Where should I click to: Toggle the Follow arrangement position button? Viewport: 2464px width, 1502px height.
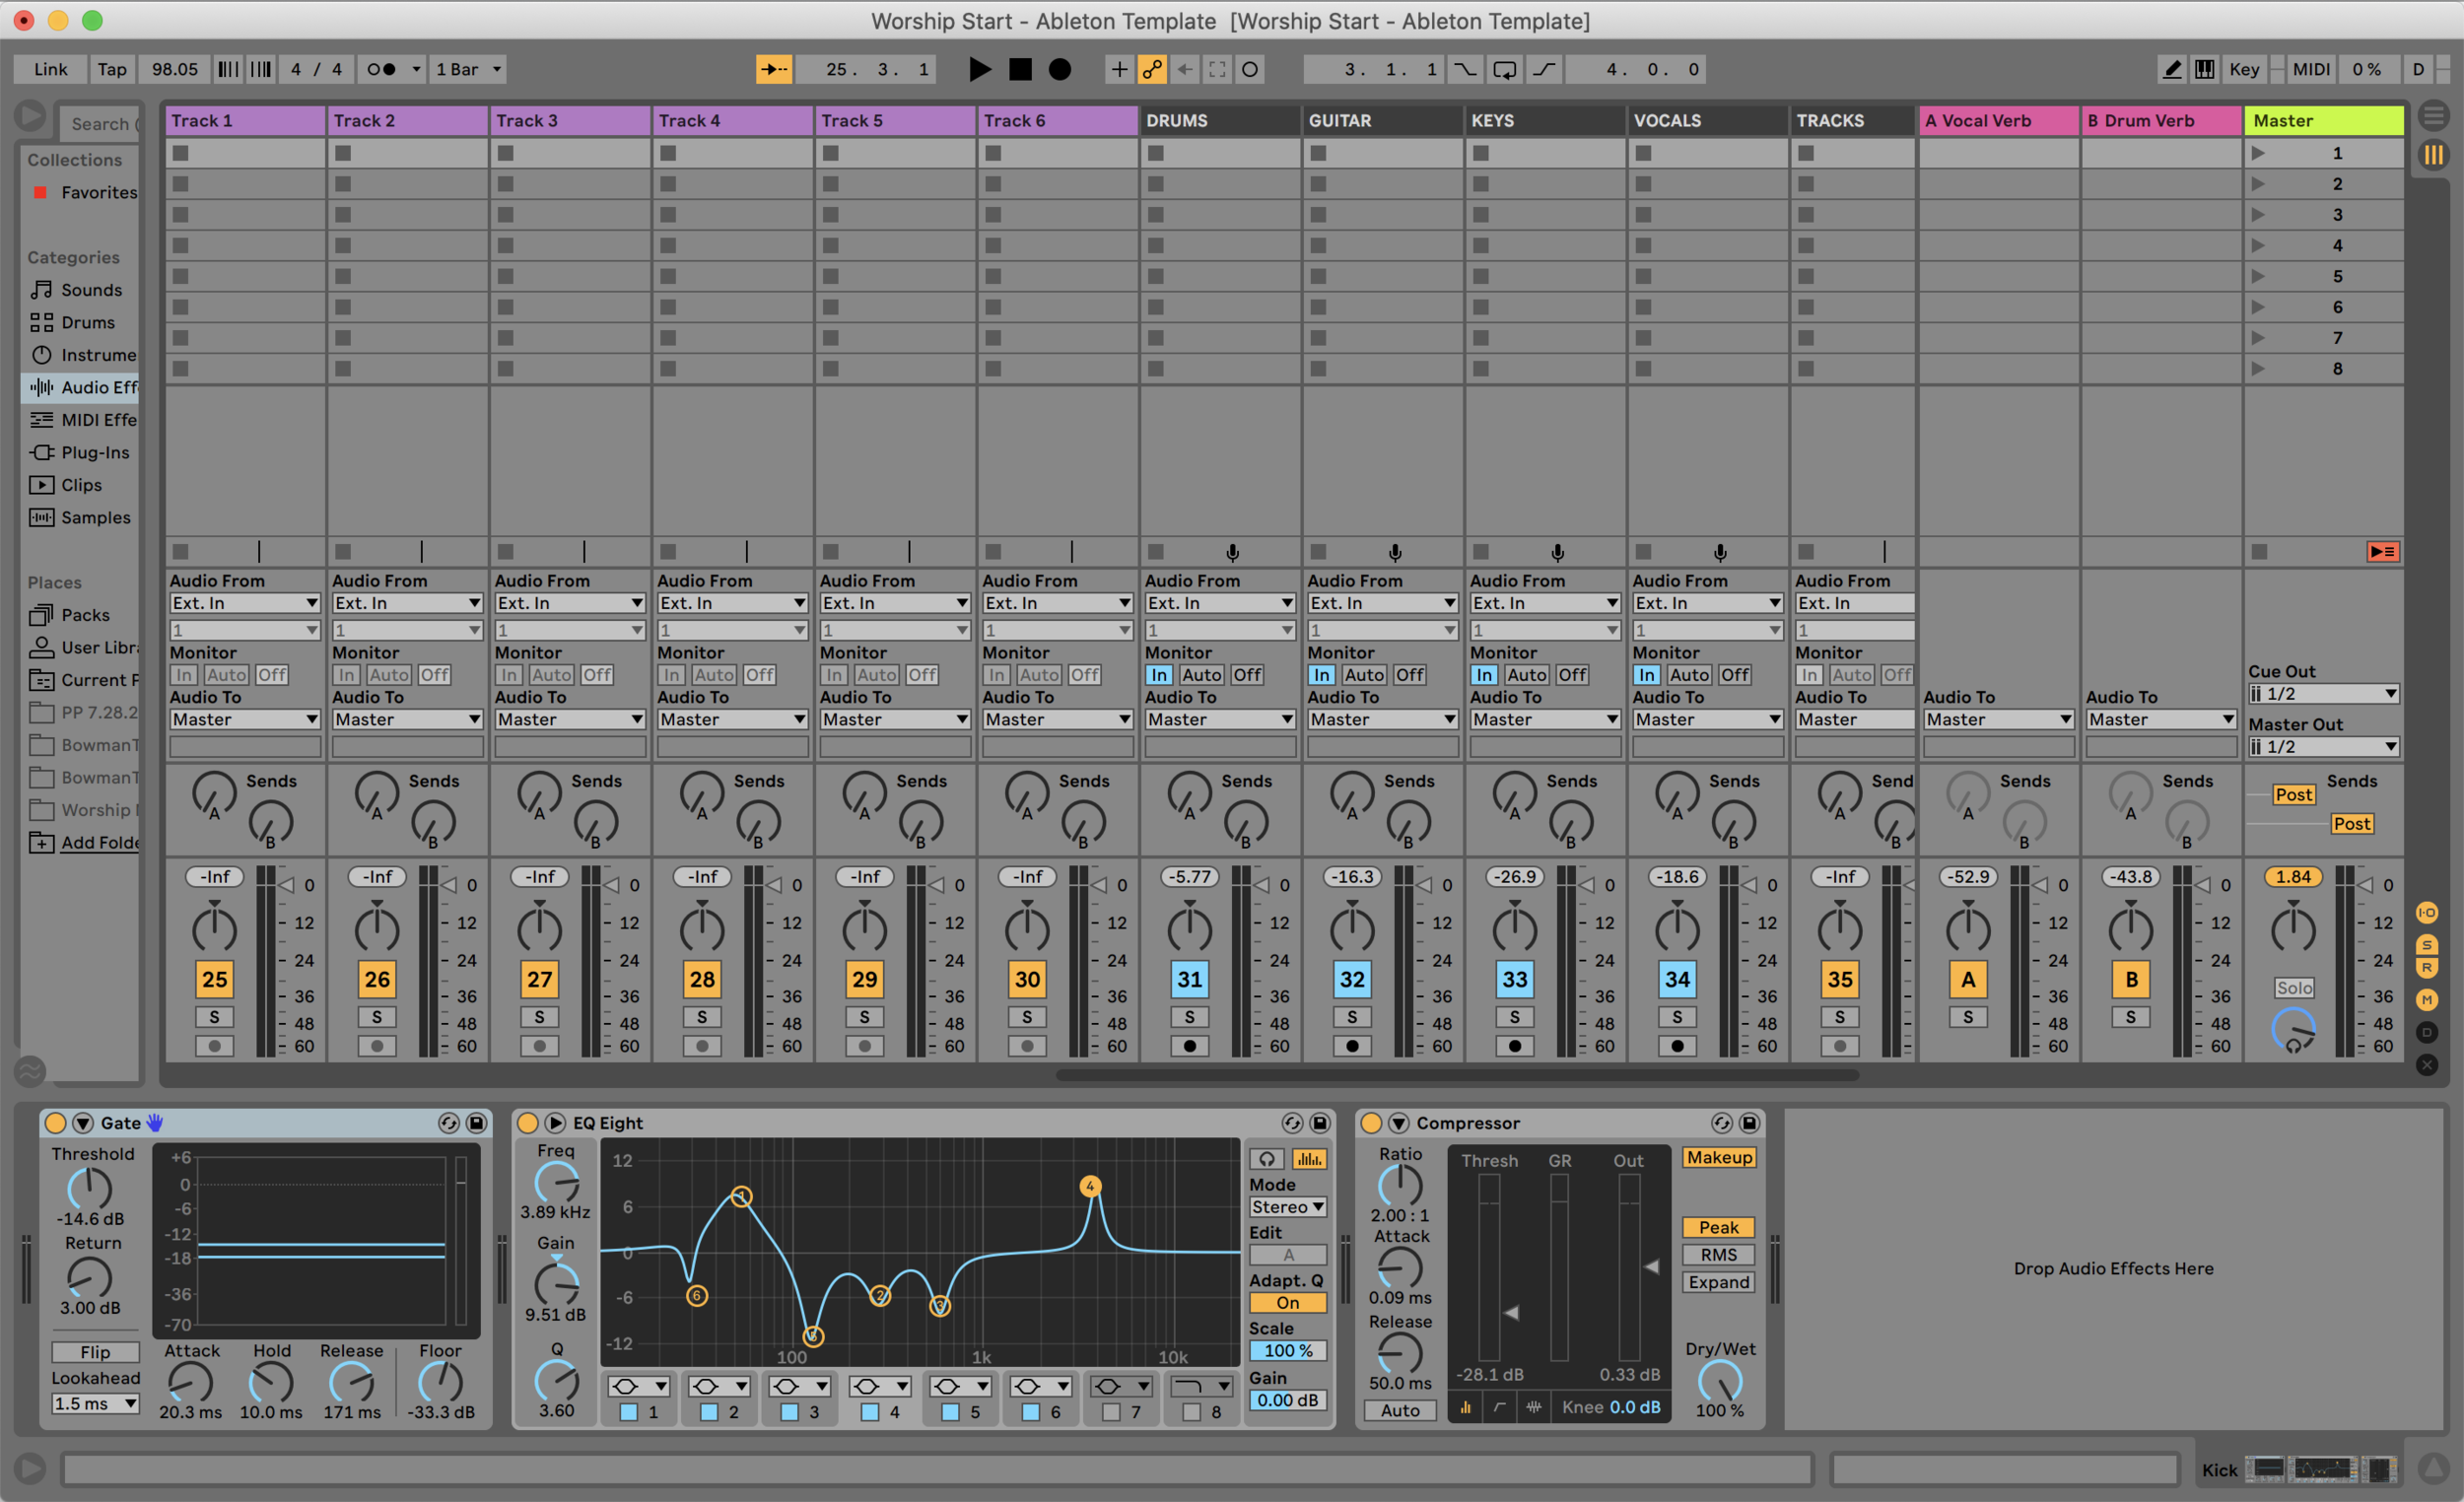pyautogui.click(x=773, y=69)
